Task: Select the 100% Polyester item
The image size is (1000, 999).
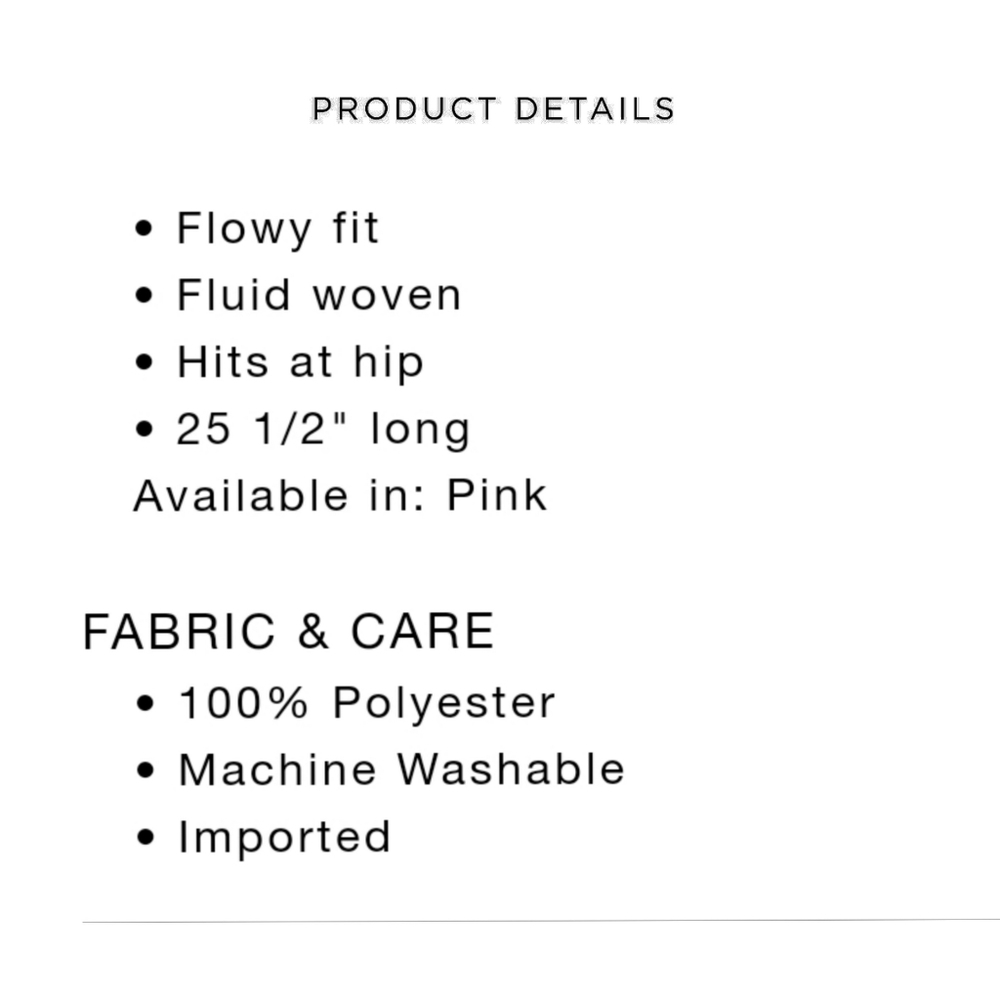Action: pos(367,703)
